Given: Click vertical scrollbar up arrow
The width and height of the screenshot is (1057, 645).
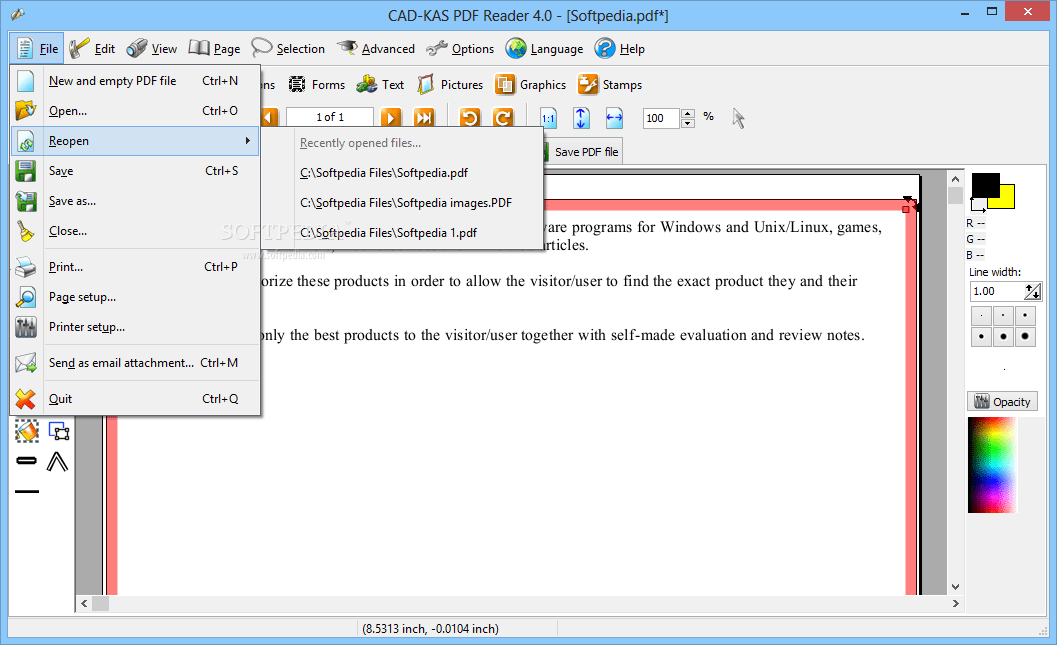Looking at the screenshot, I should (x=955, y=179).
